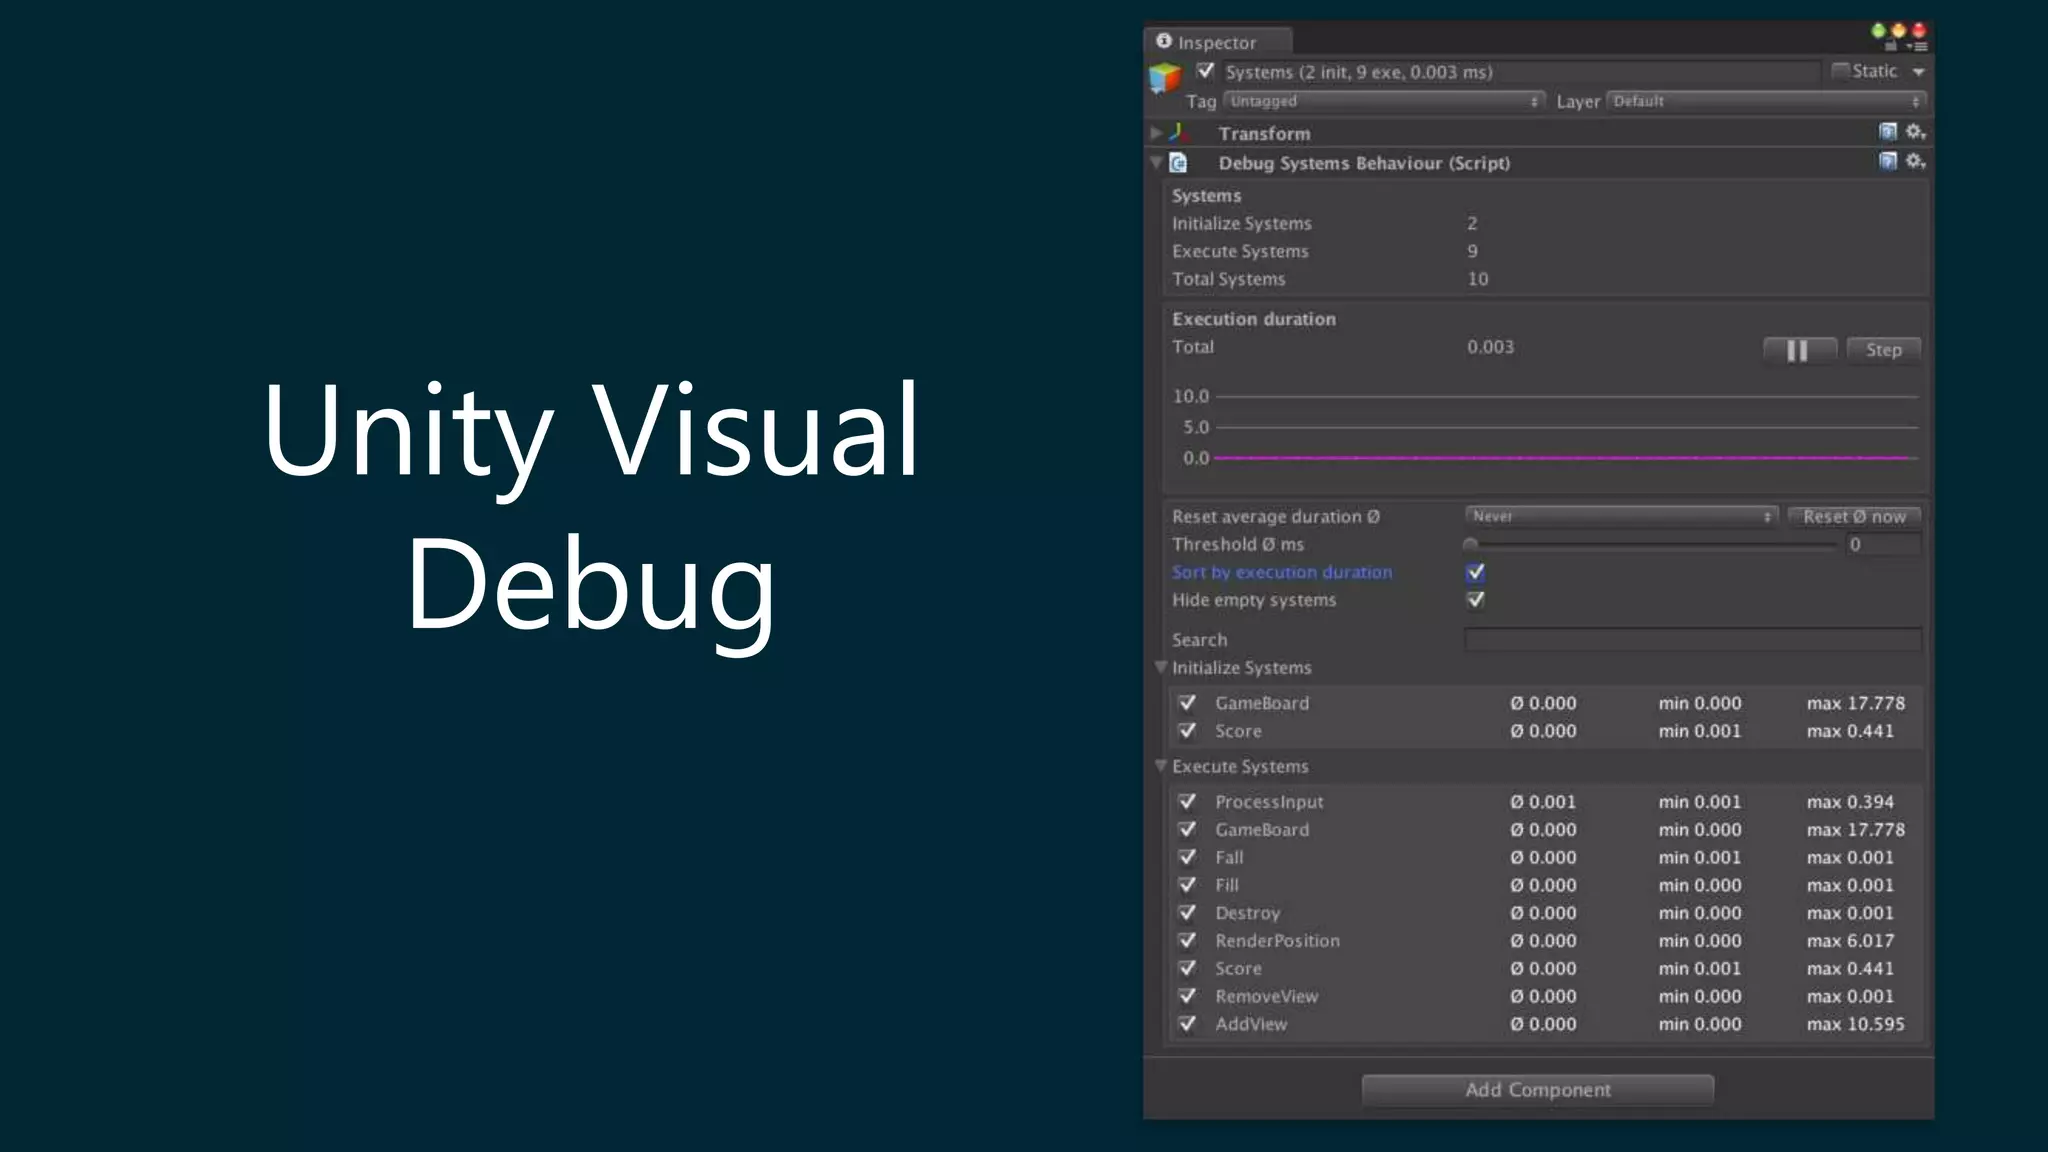
Task: Toggle the GameObject active checkbox
Action: (x=1205, y=71)
